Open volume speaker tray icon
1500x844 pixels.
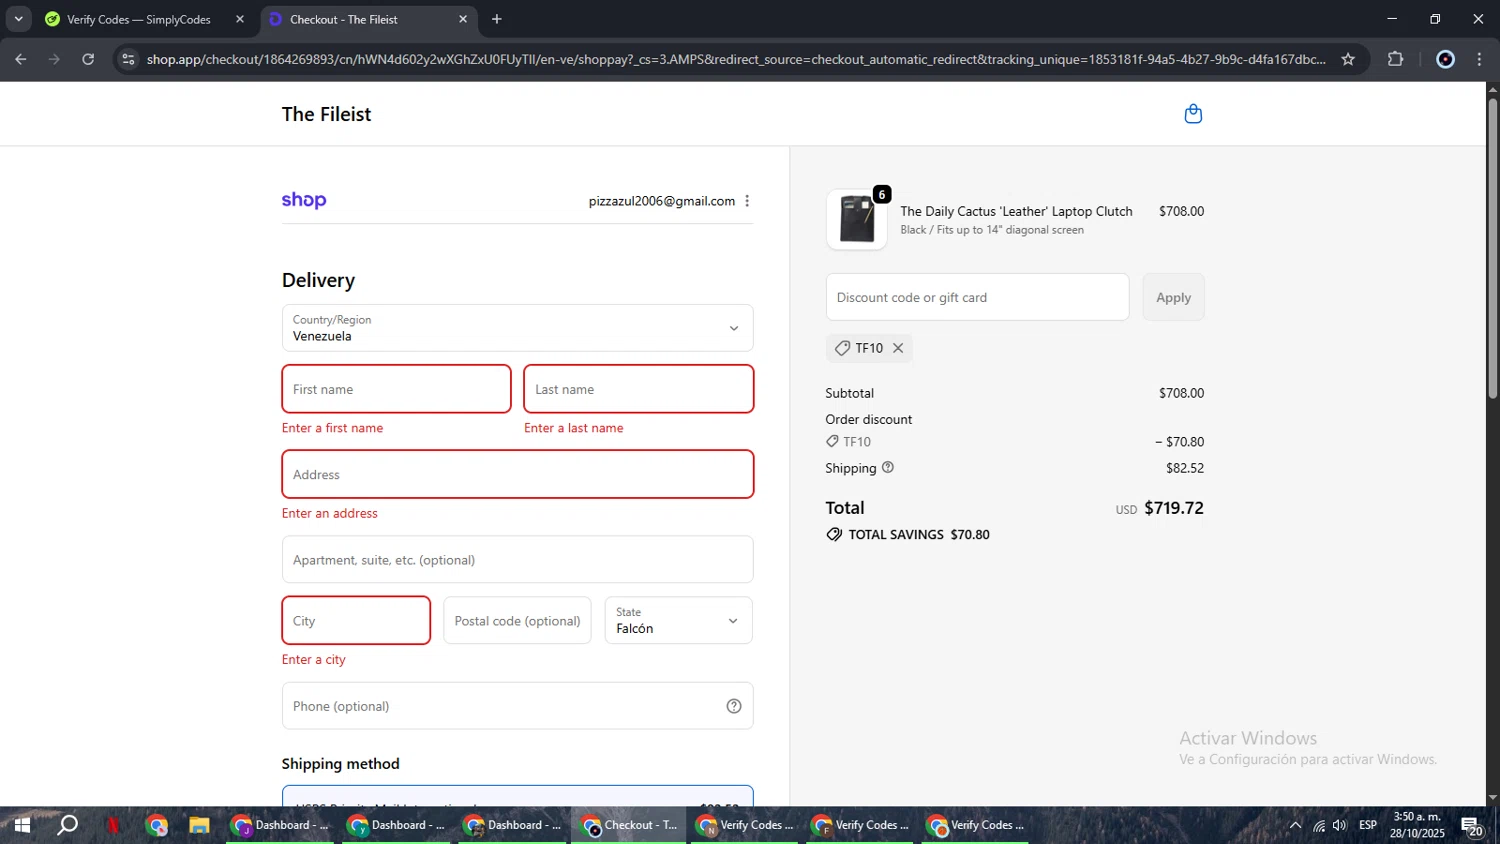point(1340,825)
